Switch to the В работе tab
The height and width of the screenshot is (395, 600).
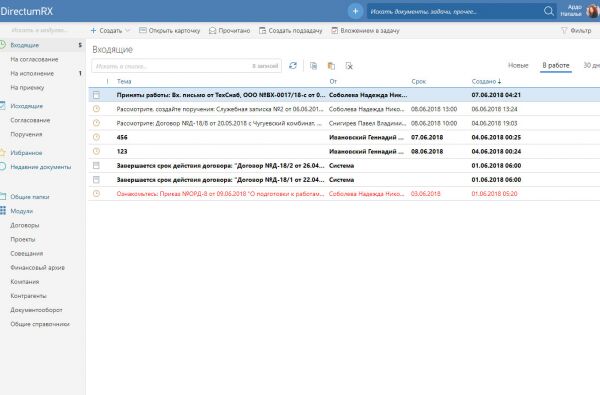click(x=556, y=65)
